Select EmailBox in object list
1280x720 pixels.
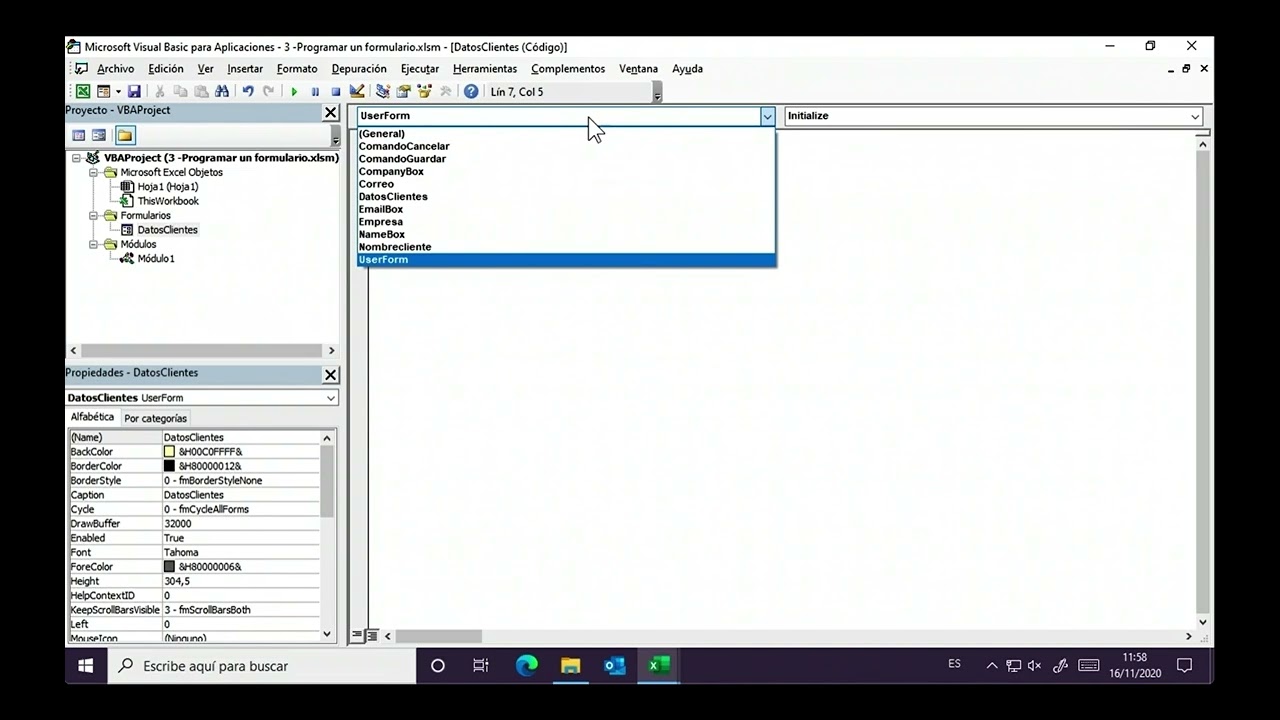pyautogui.click(x=566, y=209)
